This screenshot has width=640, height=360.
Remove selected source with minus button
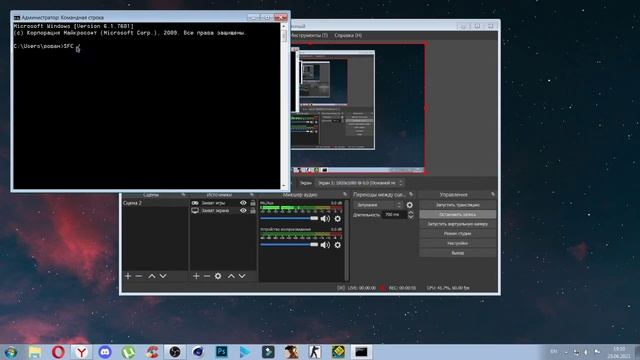tap(207, 276)
